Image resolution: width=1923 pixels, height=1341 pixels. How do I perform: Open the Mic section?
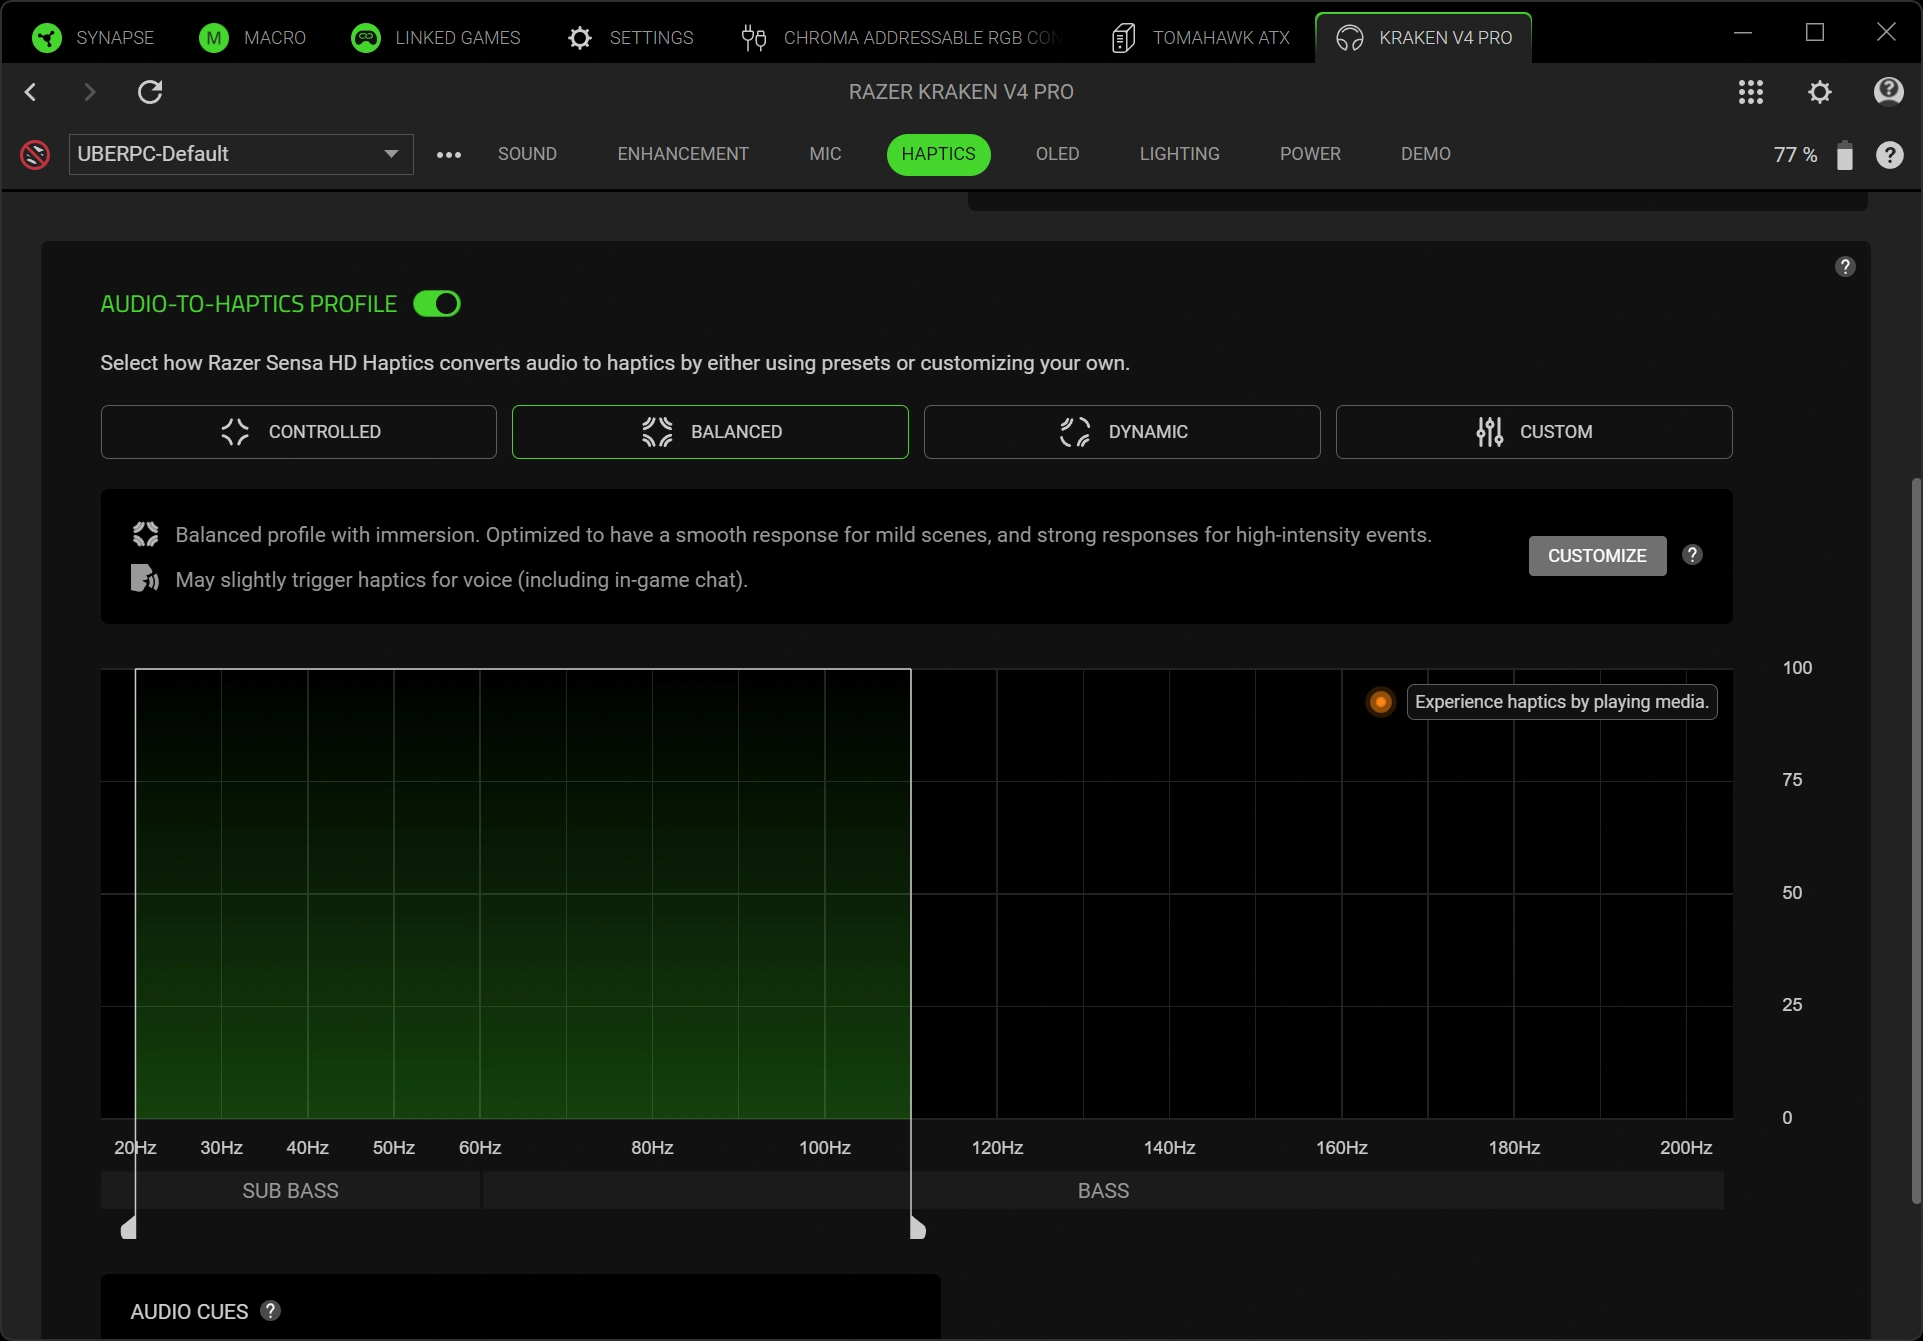pyautogui.click(x=825, y=154)
